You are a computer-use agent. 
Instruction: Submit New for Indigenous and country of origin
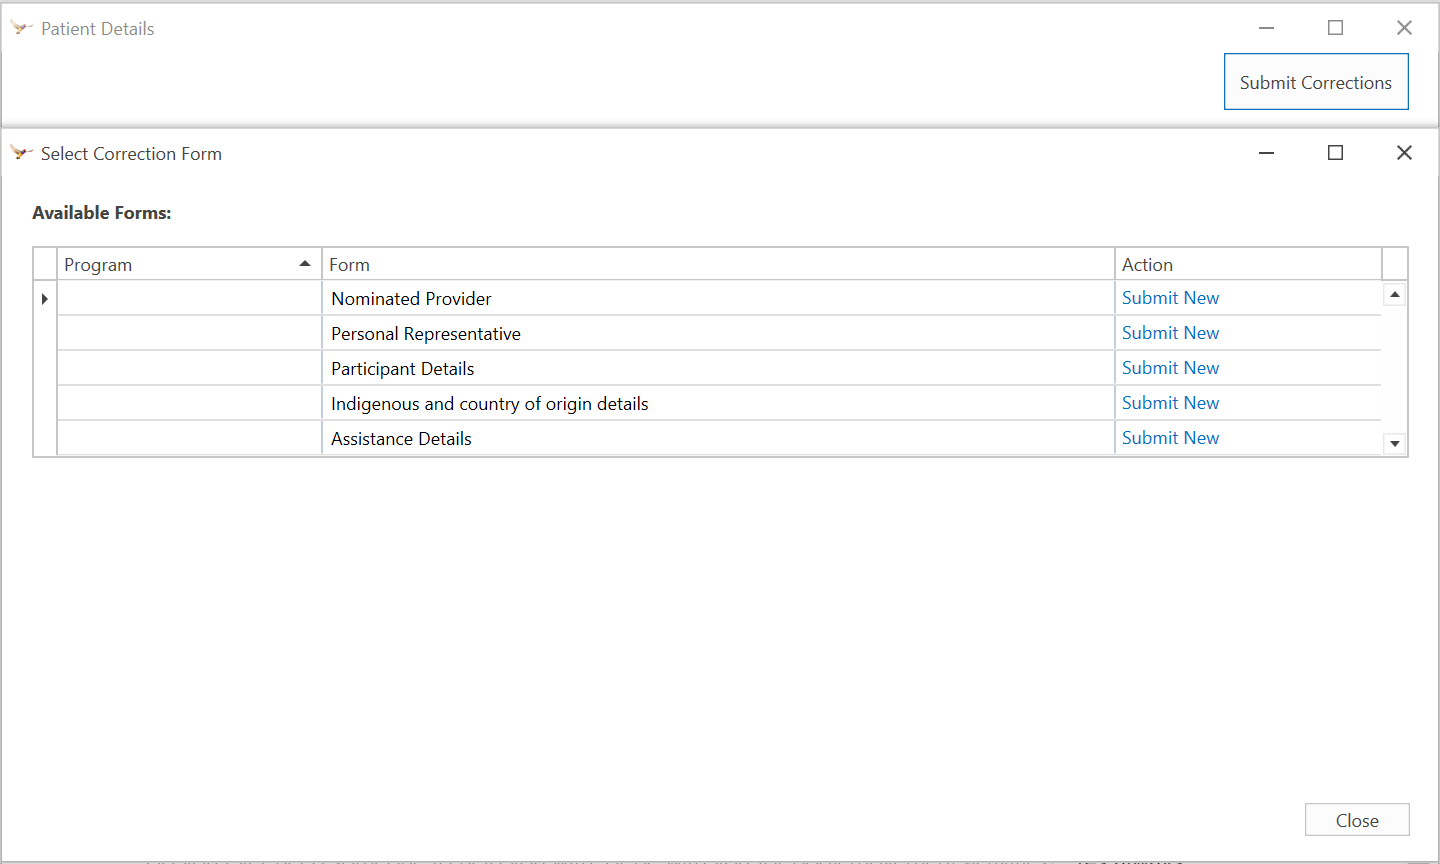pyautogui.click(x=1170, y=403)
